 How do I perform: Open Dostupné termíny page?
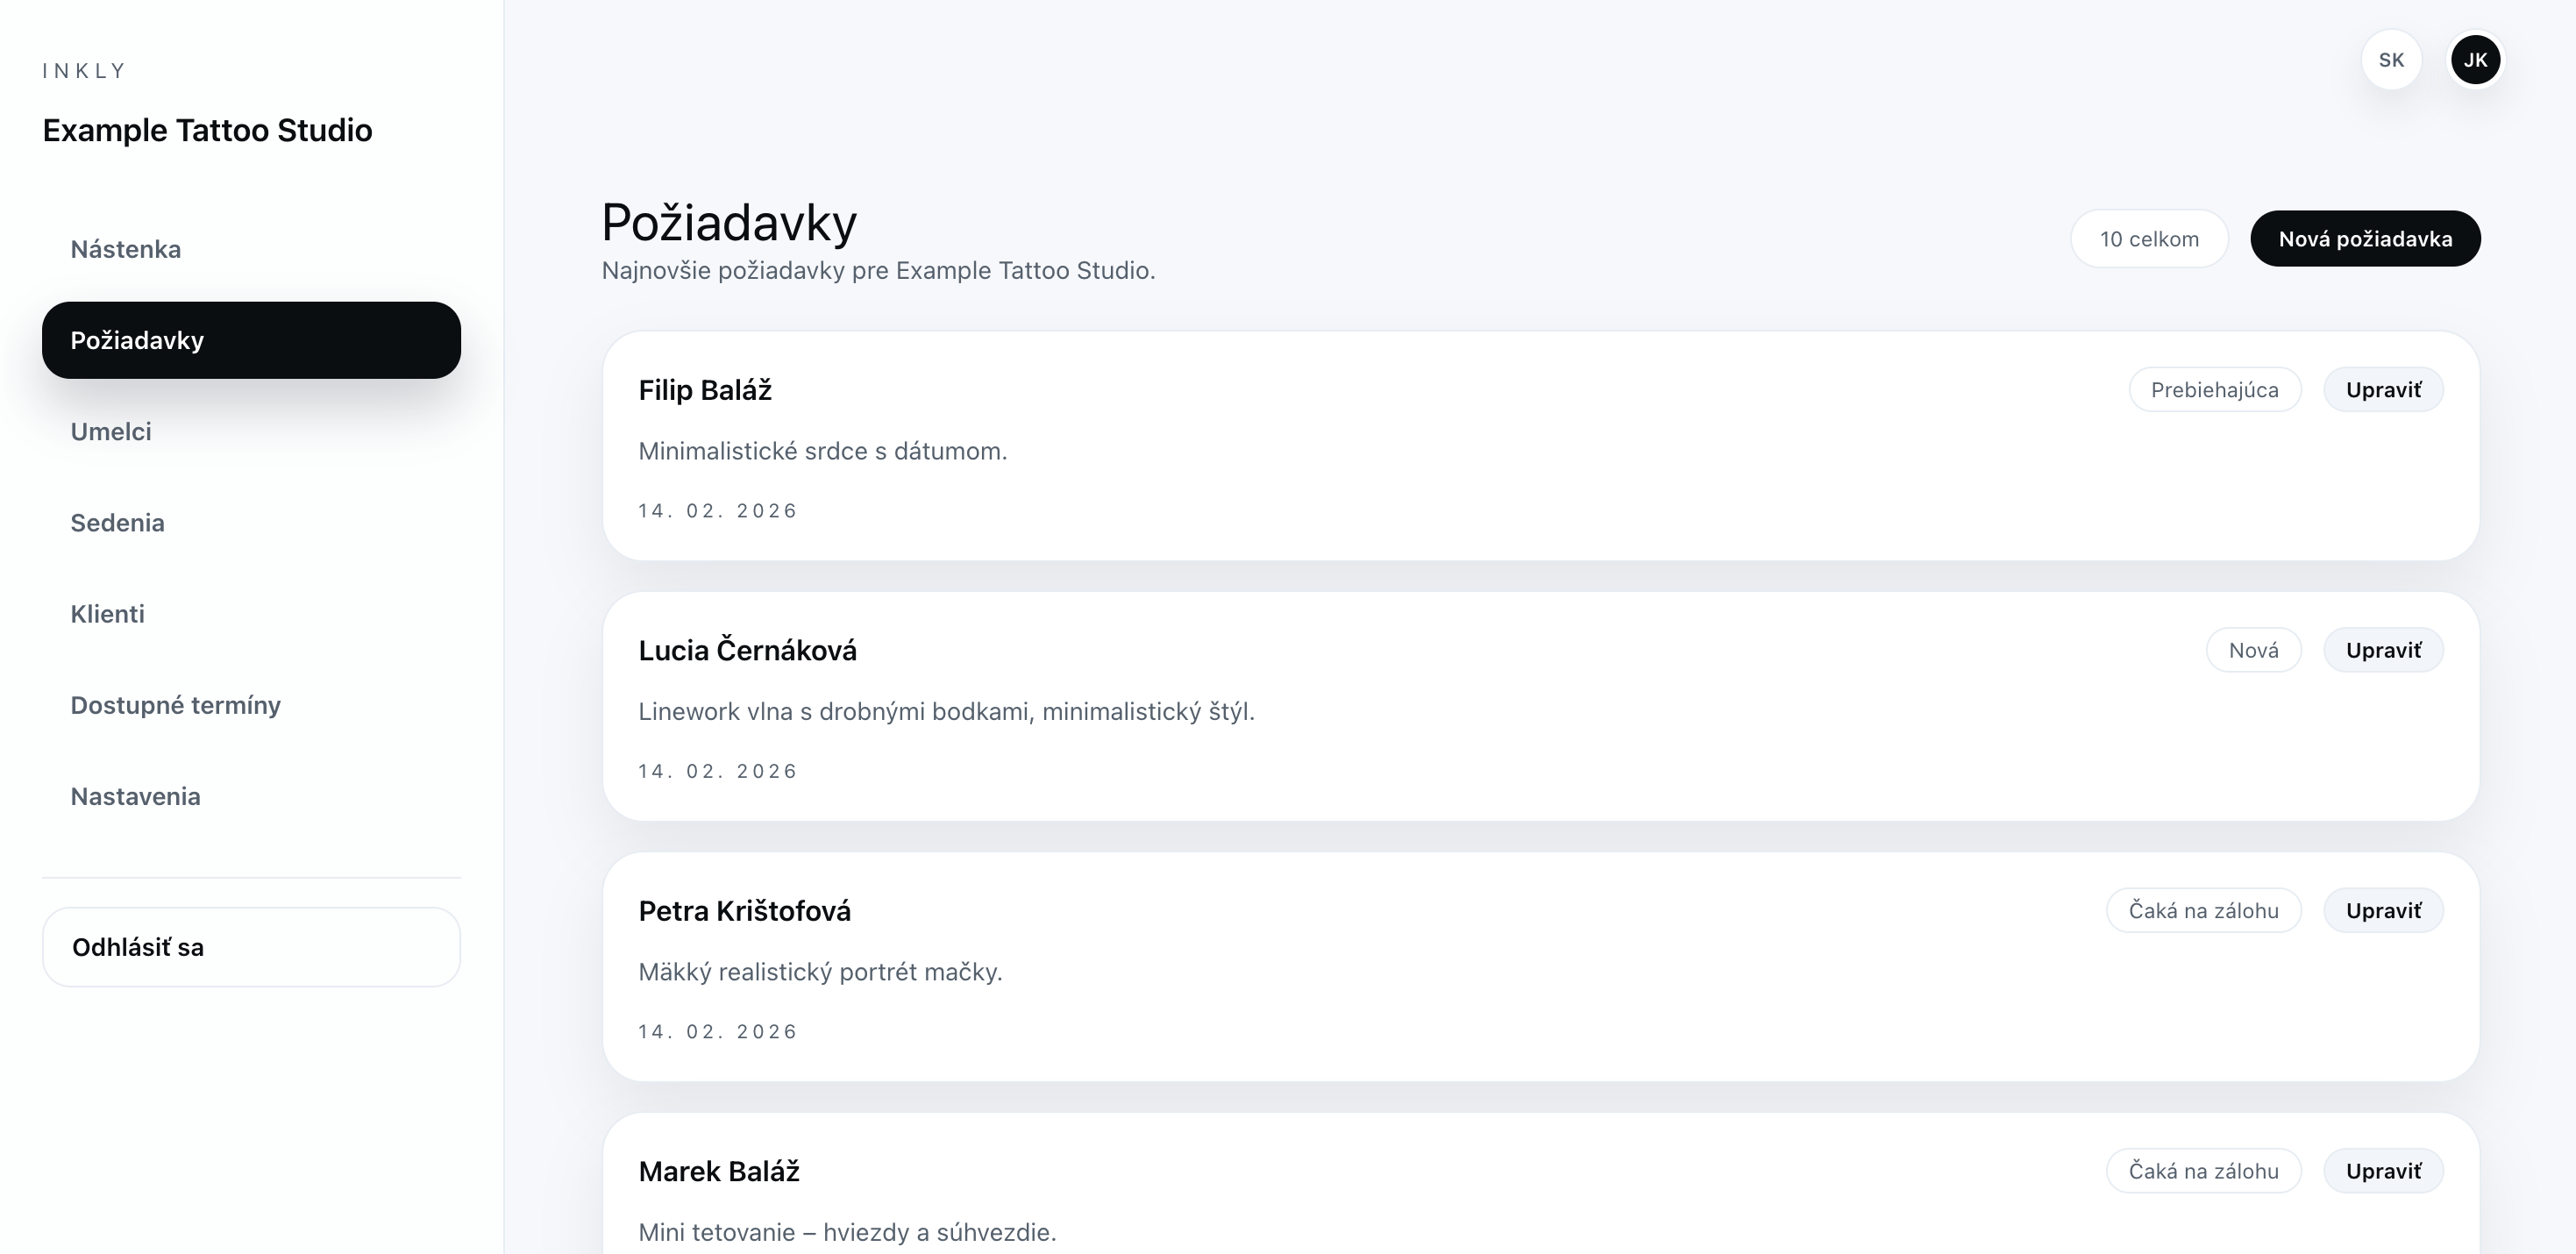coord(175,705)
